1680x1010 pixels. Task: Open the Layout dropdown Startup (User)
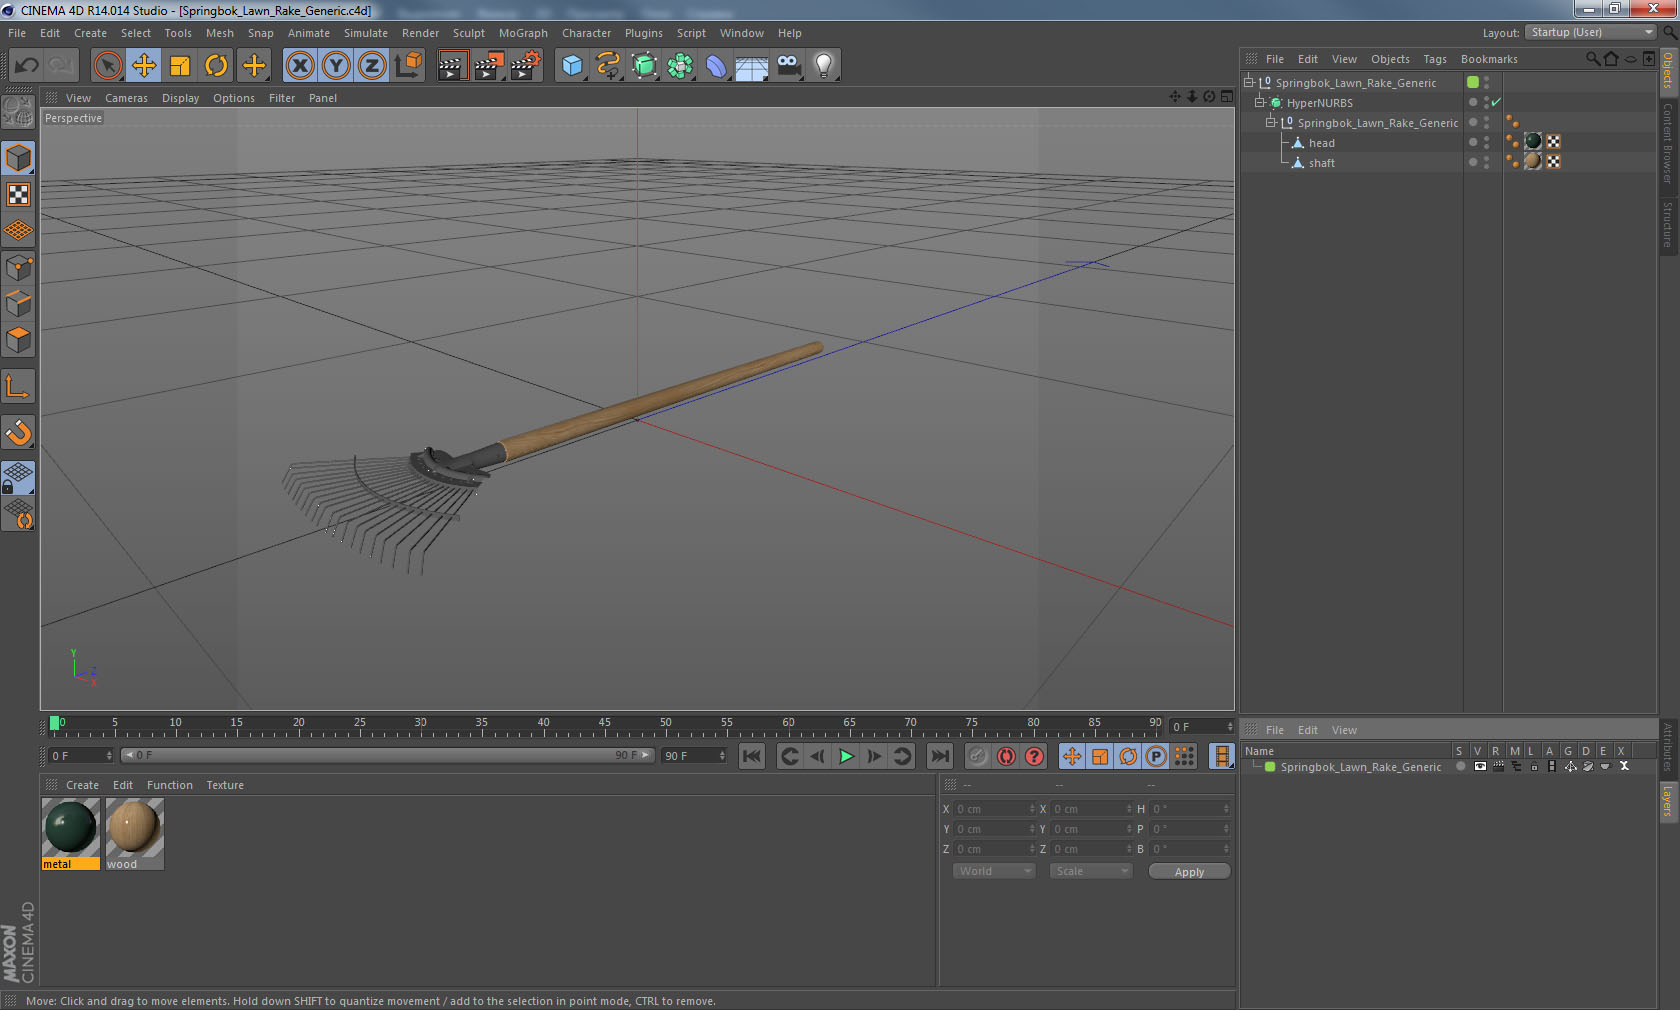coord(1592,33)
